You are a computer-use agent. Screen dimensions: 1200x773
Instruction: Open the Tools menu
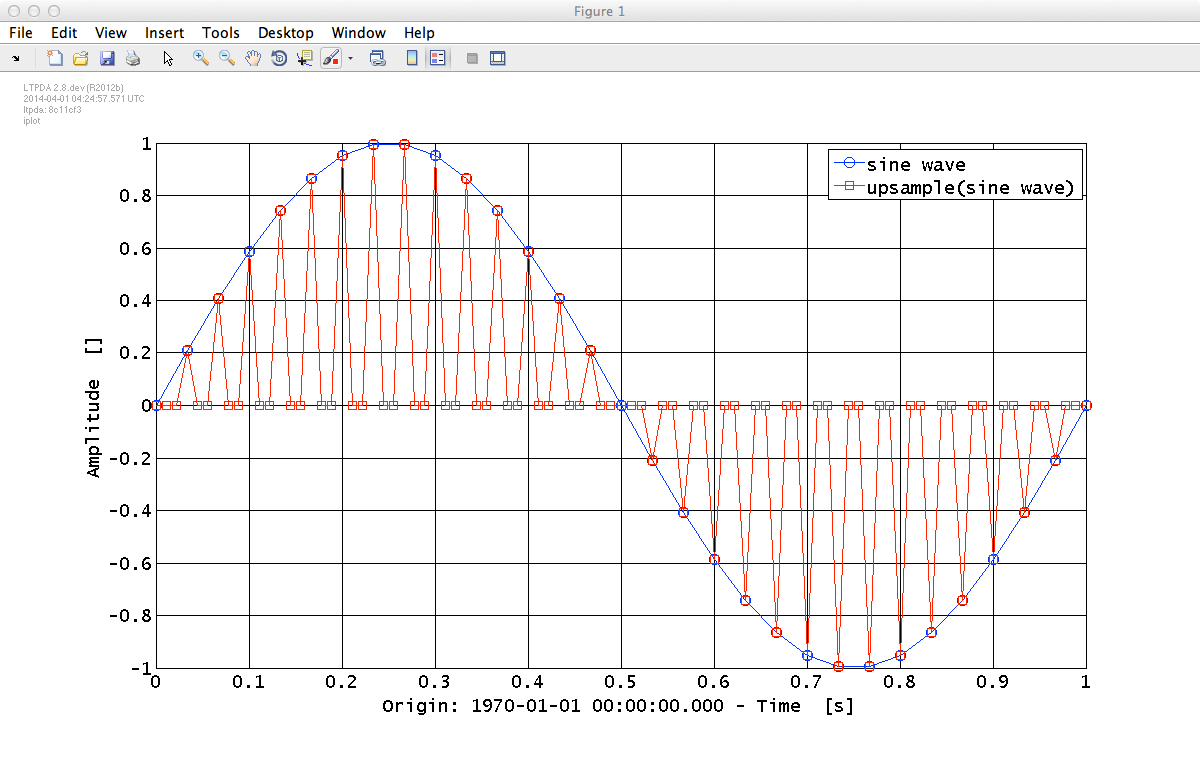[221, 33]
